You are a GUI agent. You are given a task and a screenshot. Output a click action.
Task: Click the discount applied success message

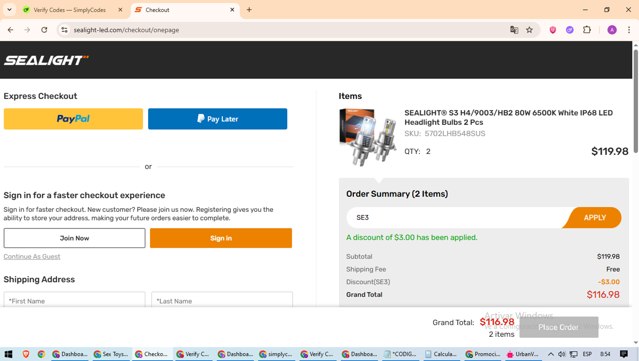click(x=412, y=237)
